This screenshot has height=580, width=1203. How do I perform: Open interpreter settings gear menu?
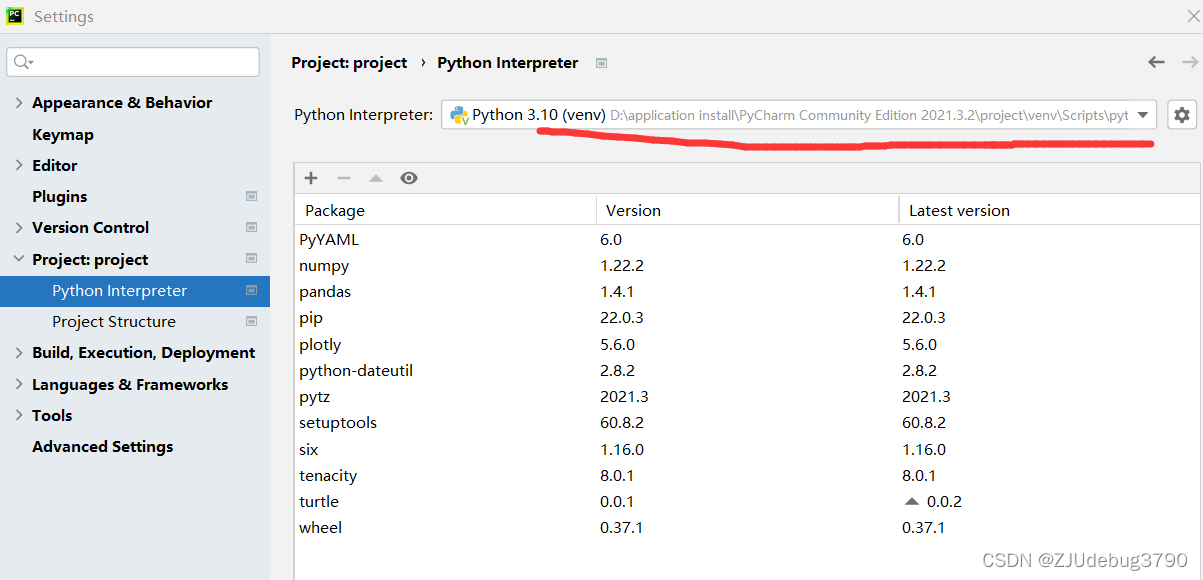(1182, 115)
